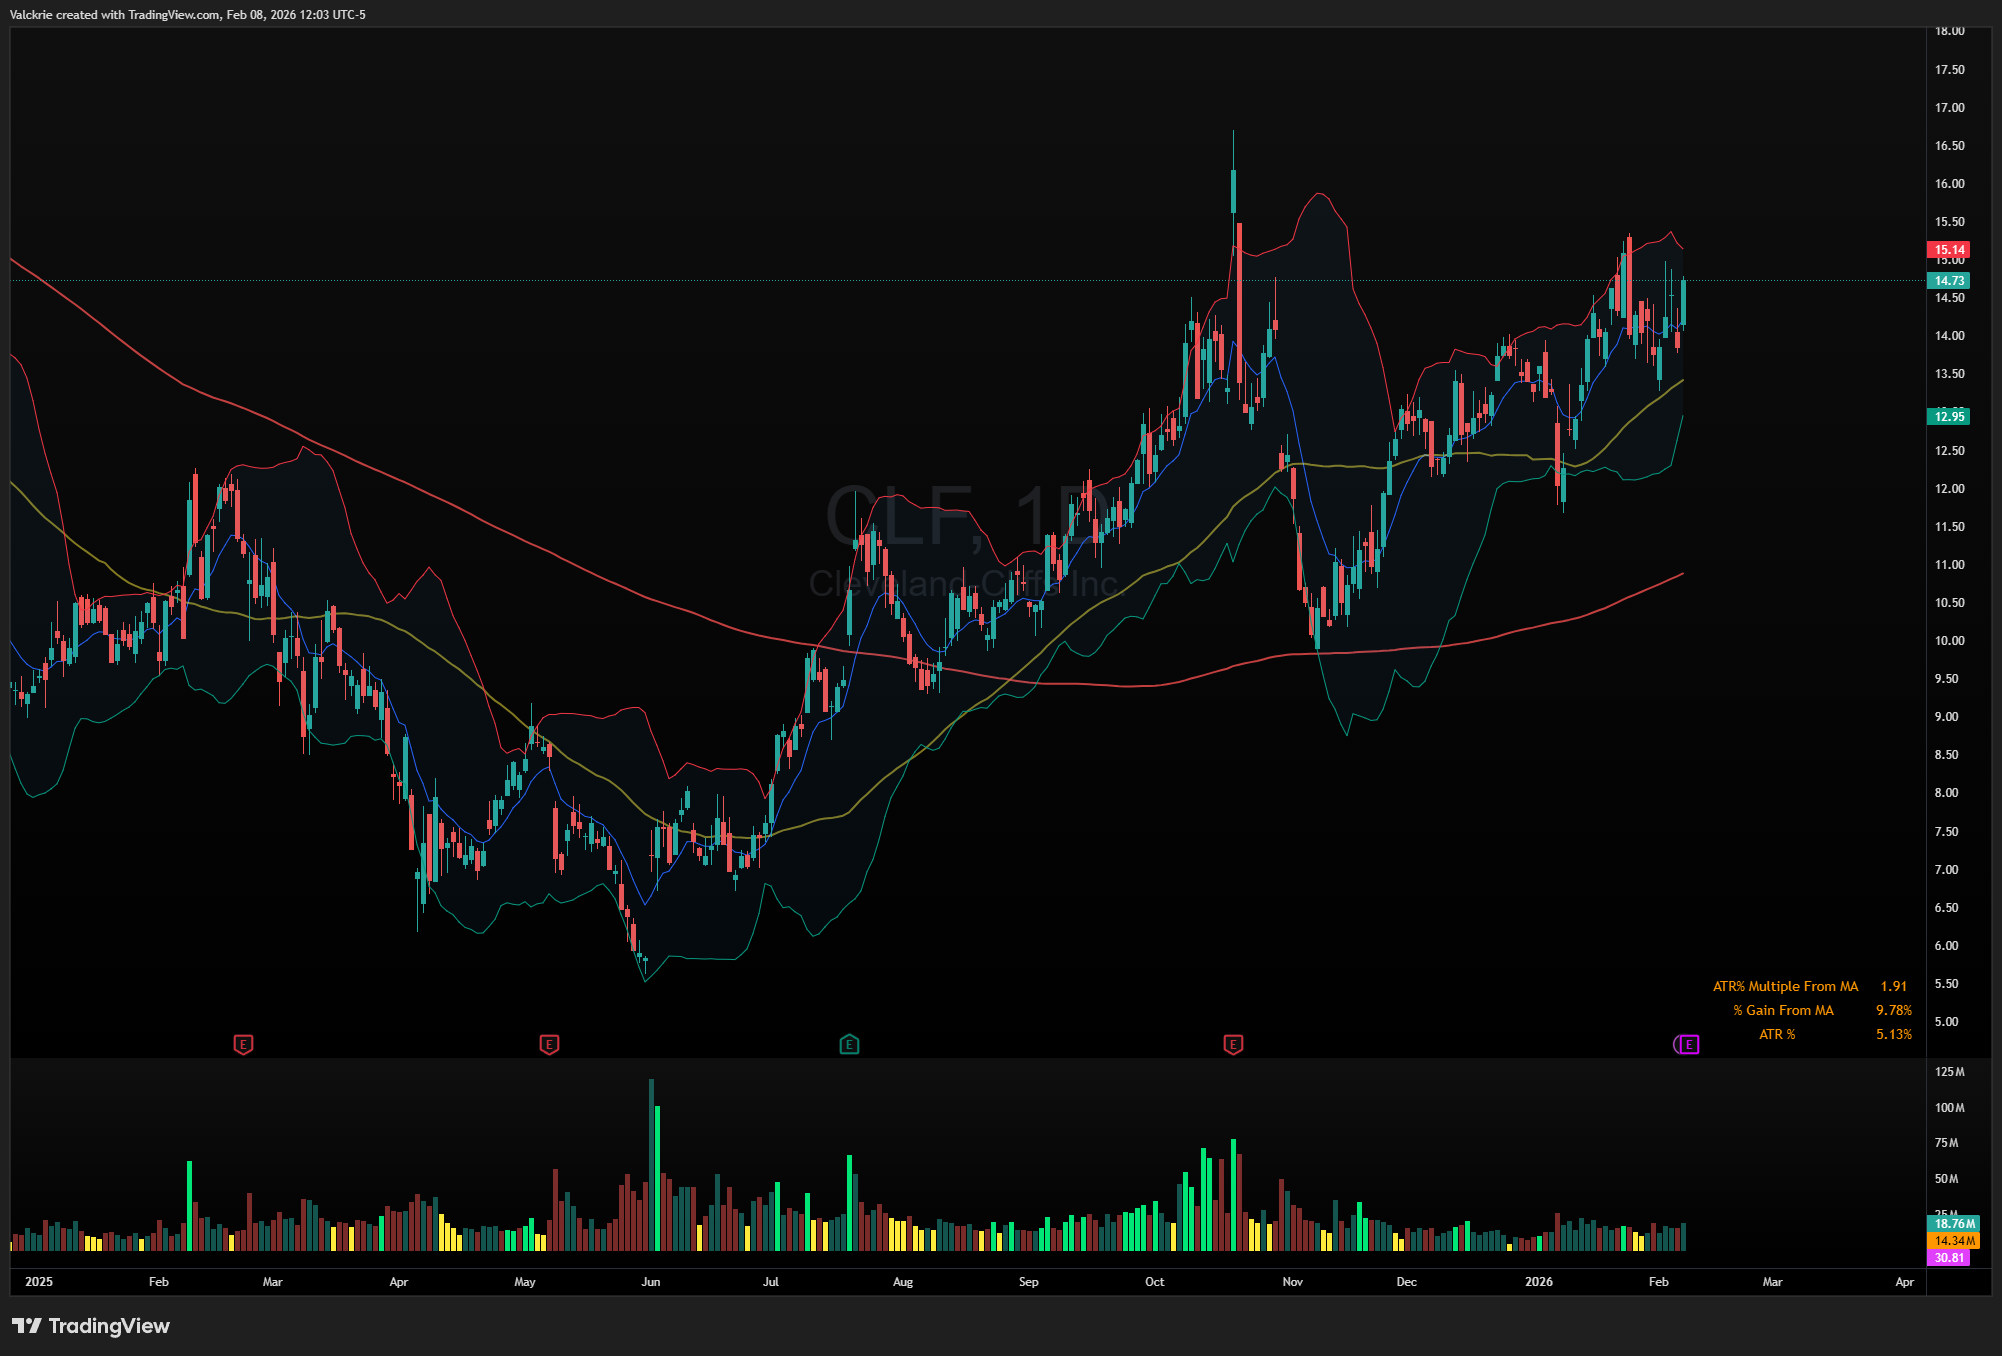Click the green 12.95 price axis tag
The image size is (2002, 1356).
[1948, 416]
